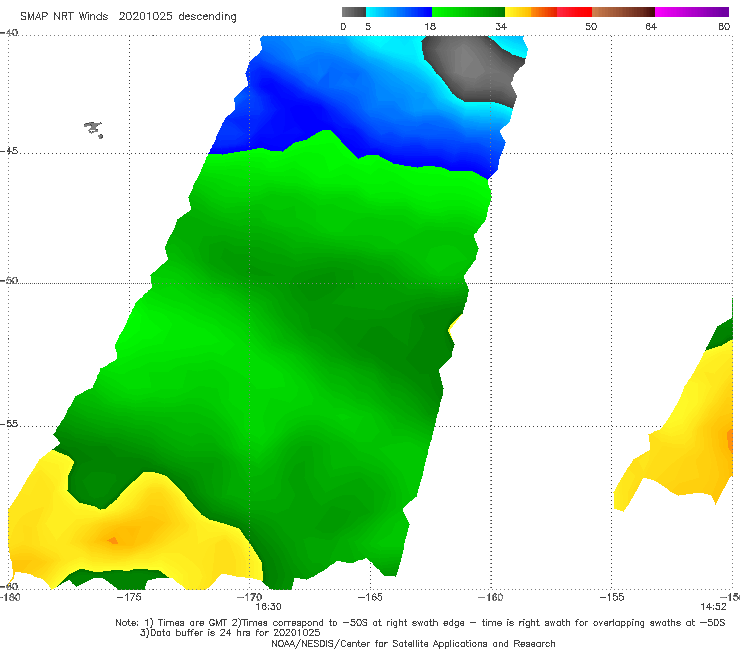
Task: Click the '14:52' swath time label
Action: pyautogui.click(x=713, y=607)
